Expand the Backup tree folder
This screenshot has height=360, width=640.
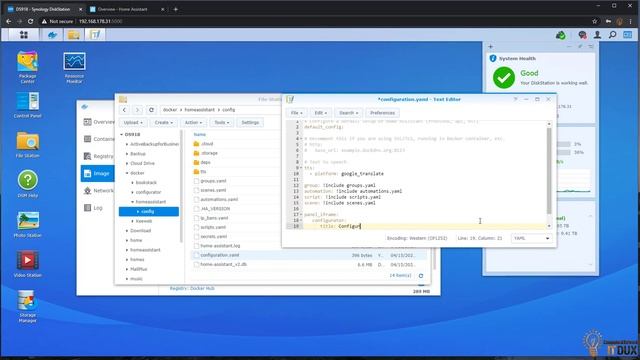click(127, 154)
